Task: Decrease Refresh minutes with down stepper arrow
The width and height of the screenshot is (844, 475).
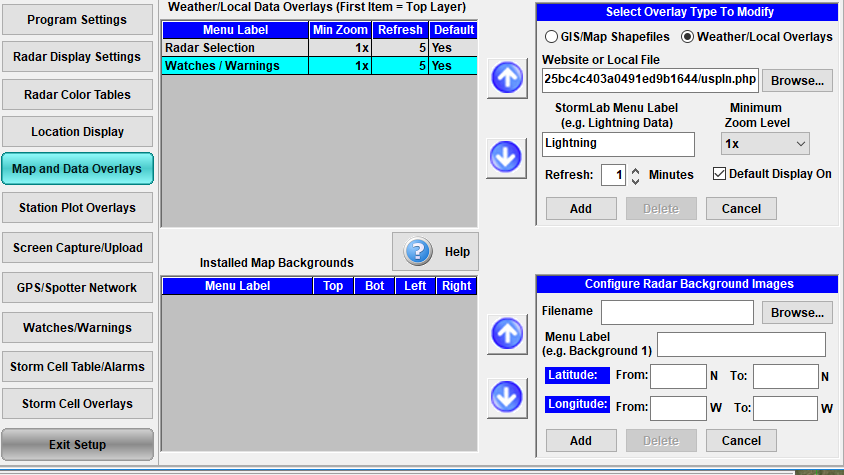Action: click(635, 181)
